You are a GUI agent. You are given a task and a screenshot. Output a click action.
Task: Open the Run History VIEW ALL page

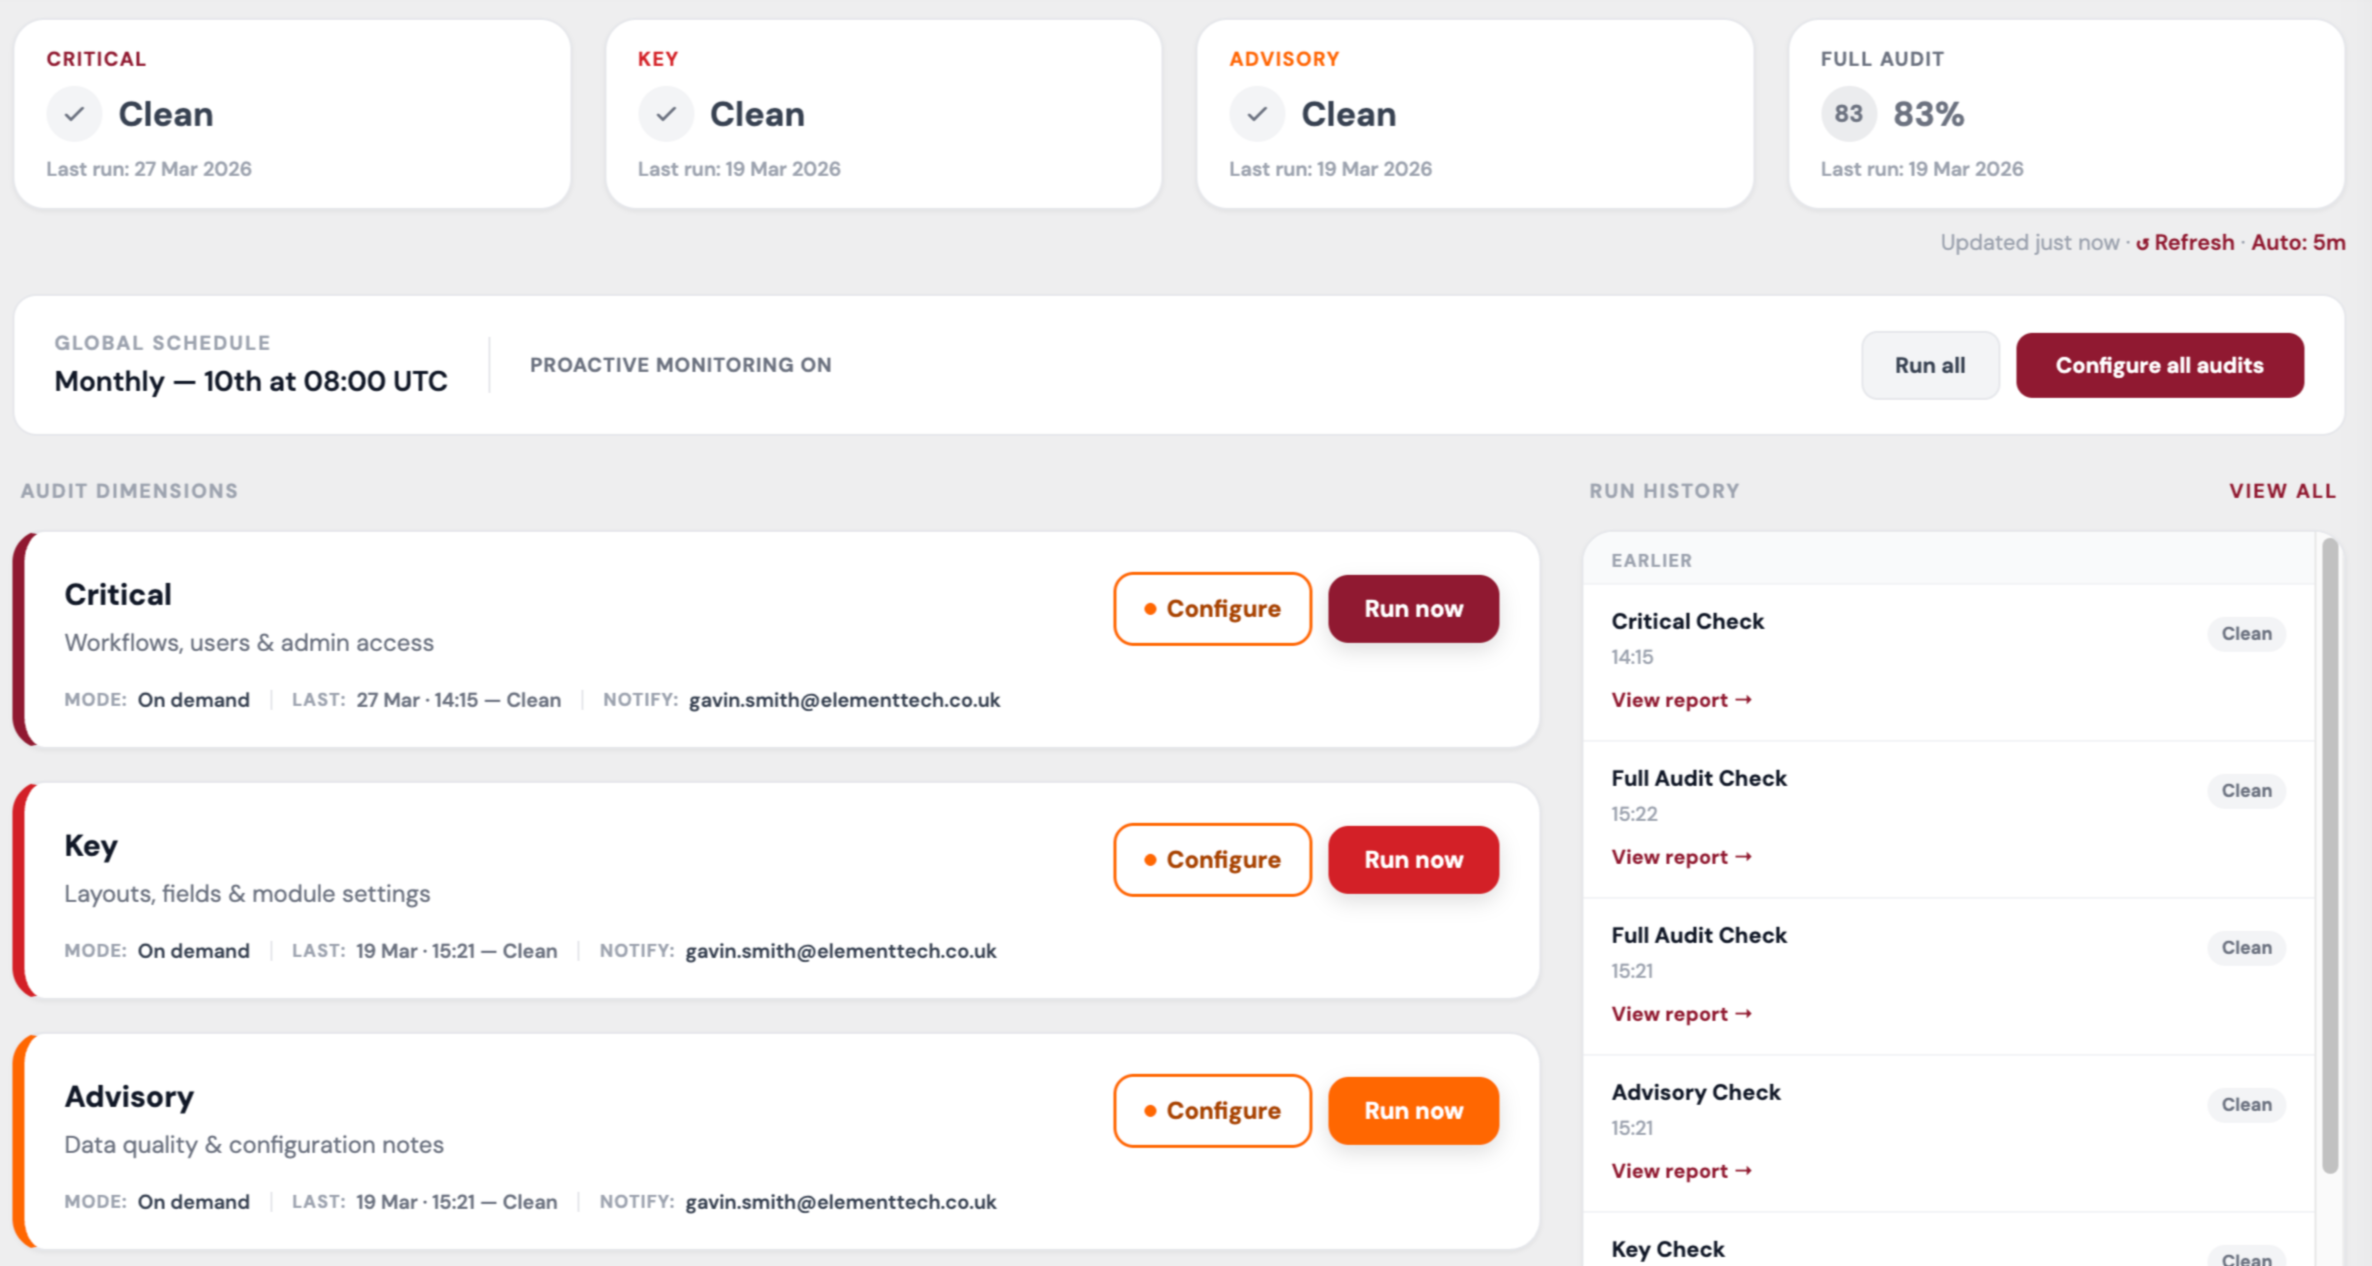click(x=2282, y=490)
